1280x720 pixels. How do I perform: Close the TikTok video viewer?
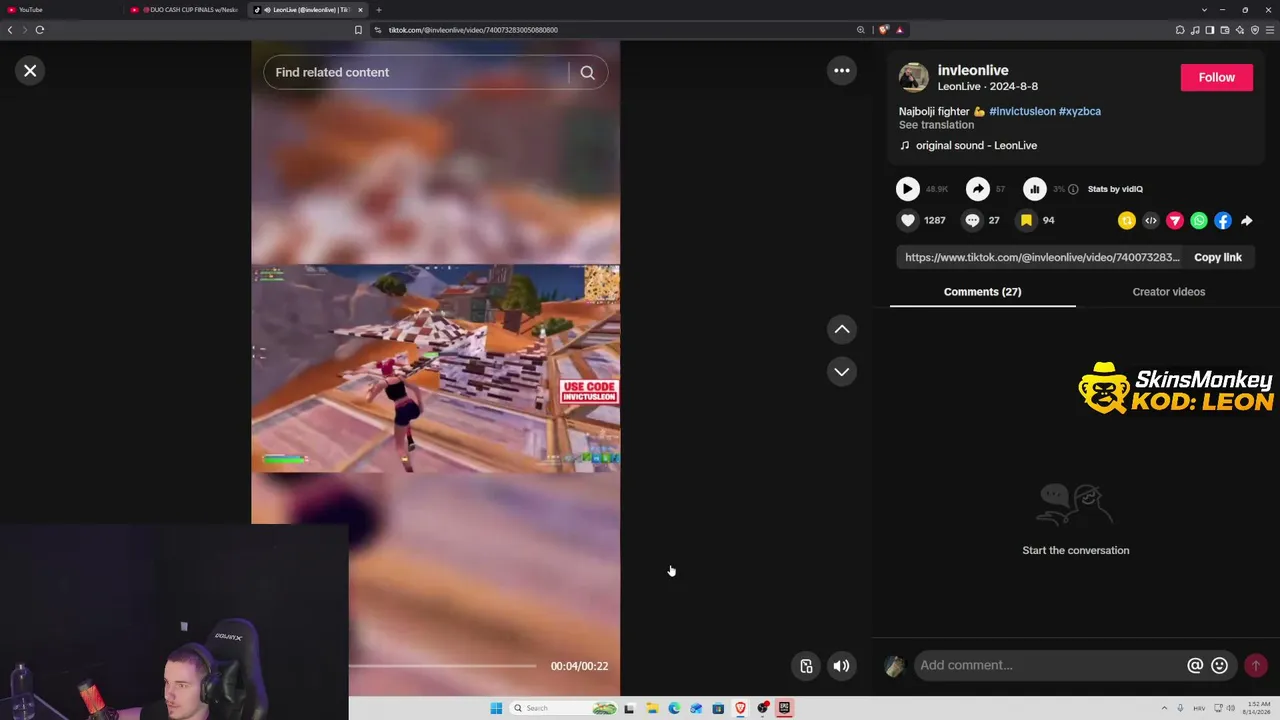click(x=30, y=71)
